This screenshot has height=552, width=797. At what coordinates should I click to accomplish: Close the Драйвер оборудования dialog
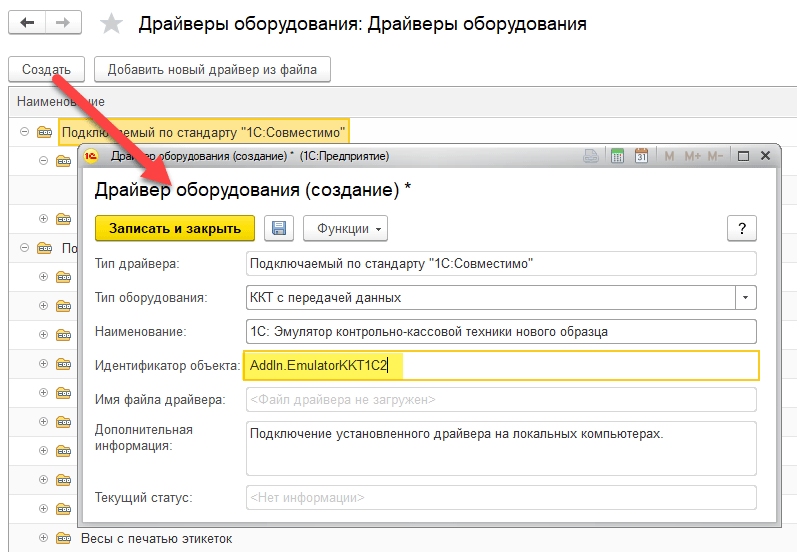click(x=765, y=156)
